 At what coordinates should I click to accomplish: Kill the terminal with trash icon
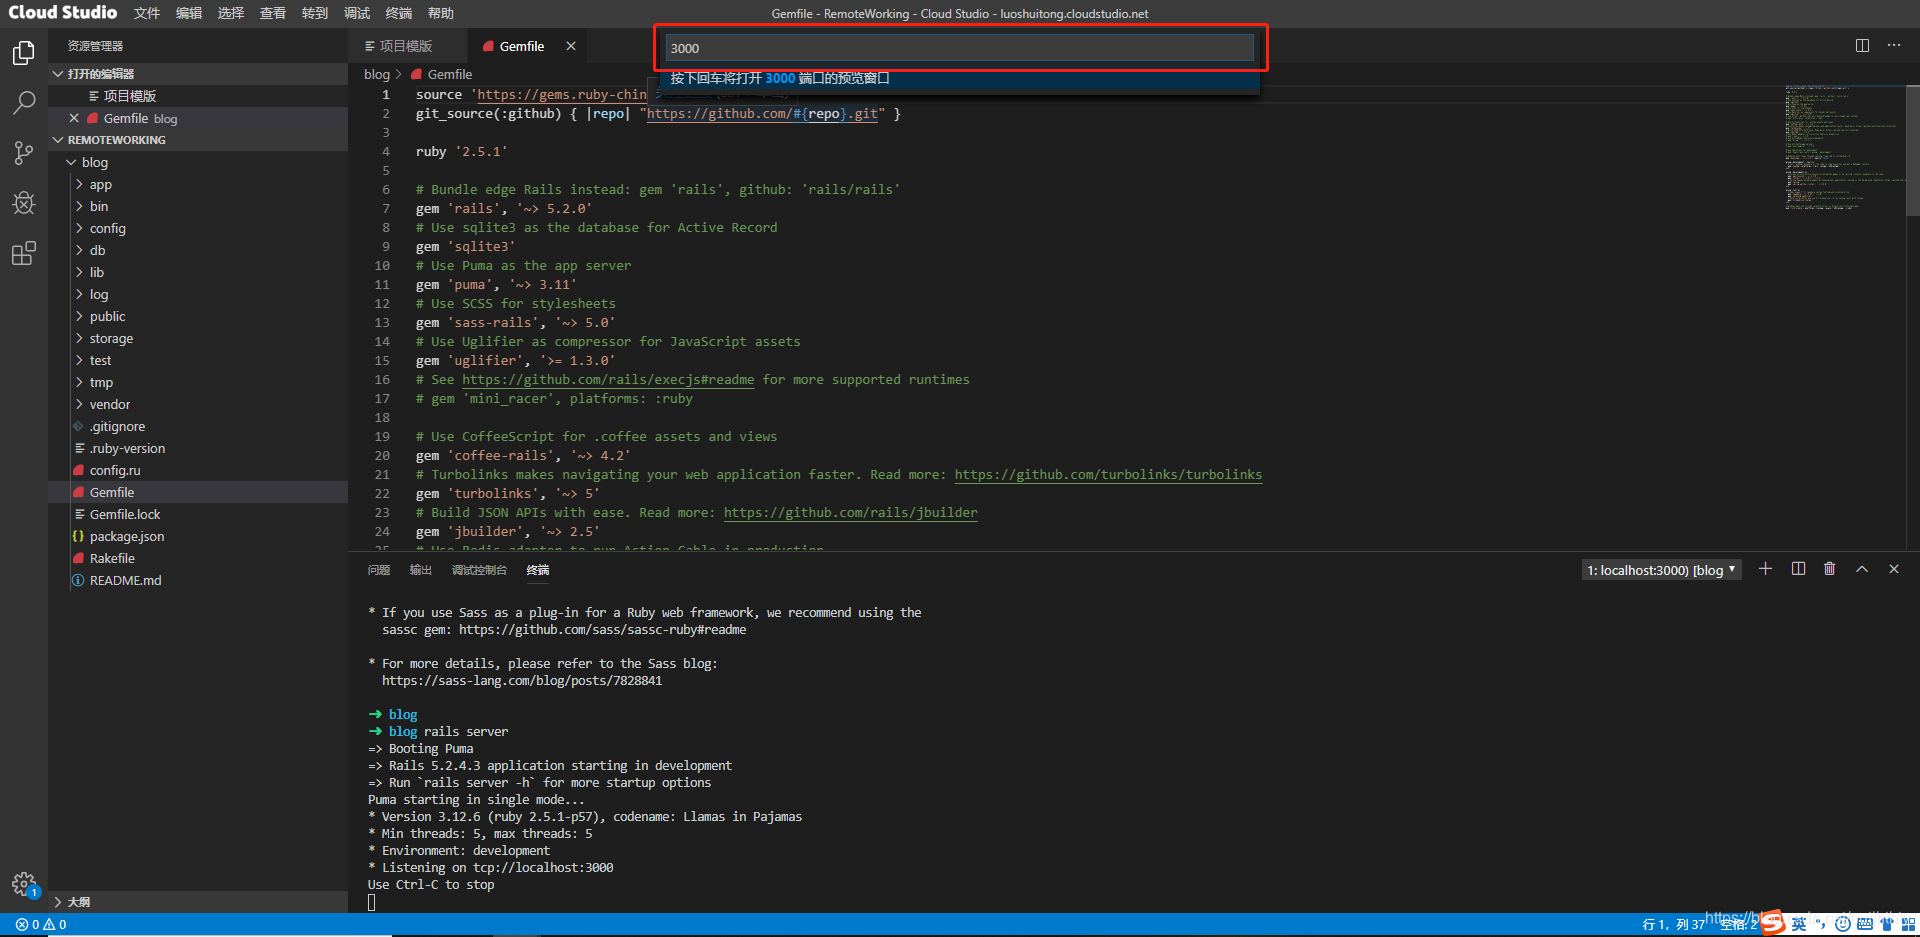point(1830,569)
